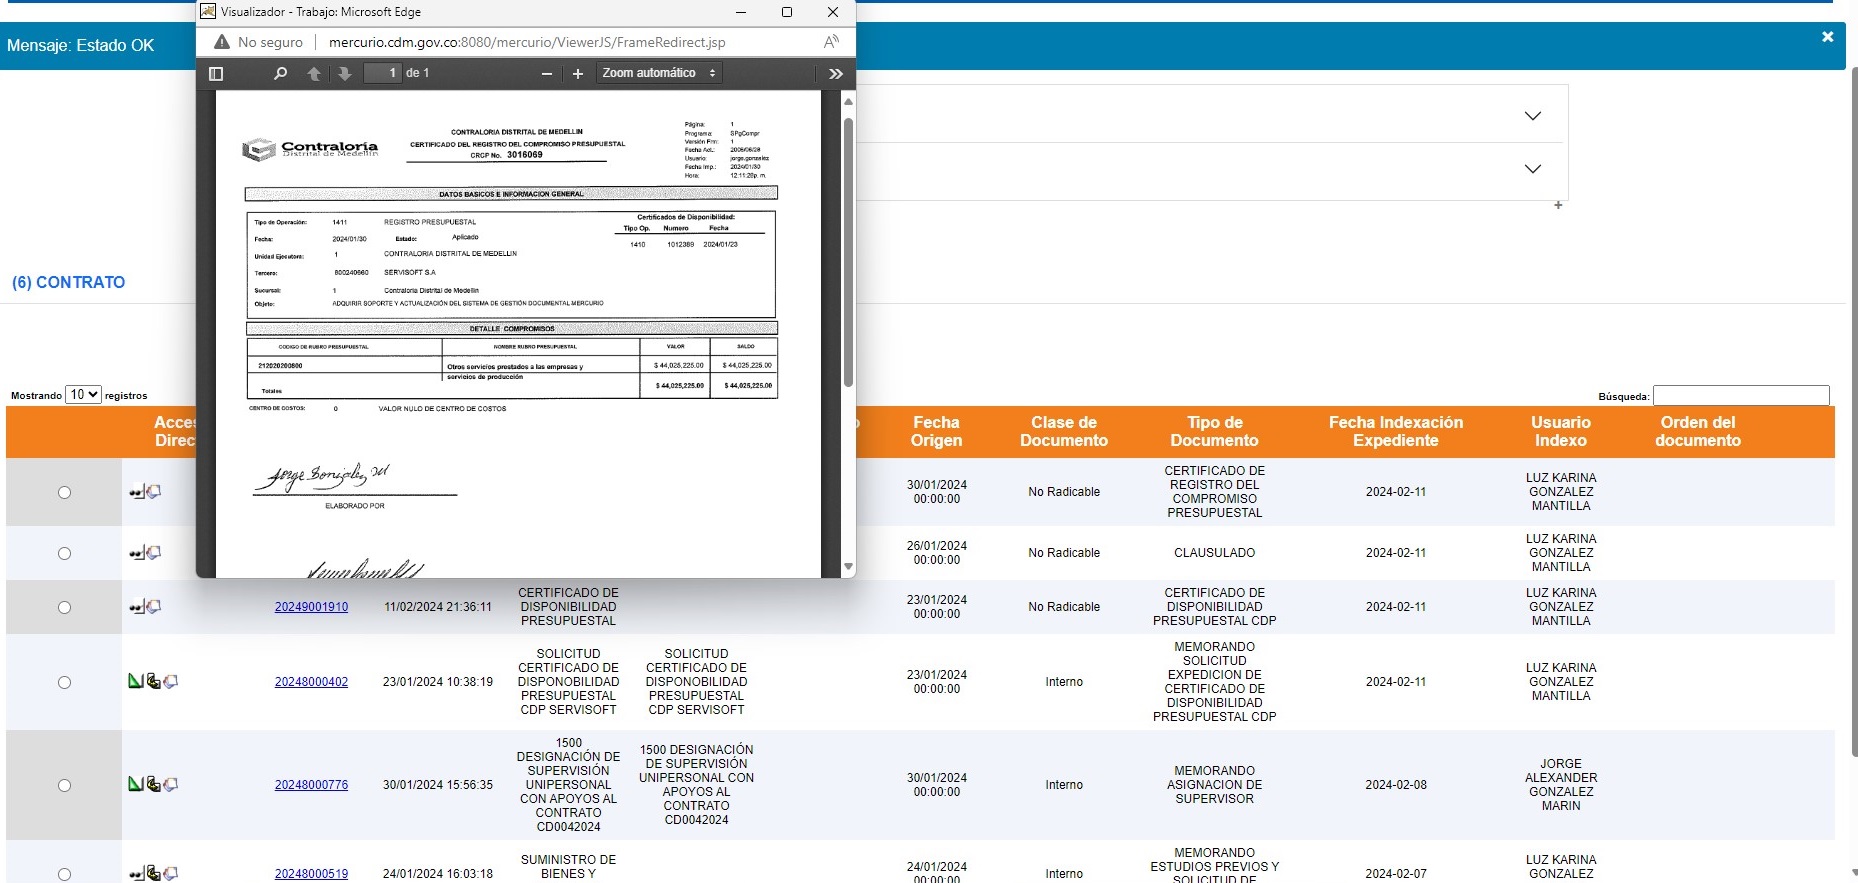Select radio button for document 20248000776
The width and height of the screenshot is (1858, 883).
64,785
